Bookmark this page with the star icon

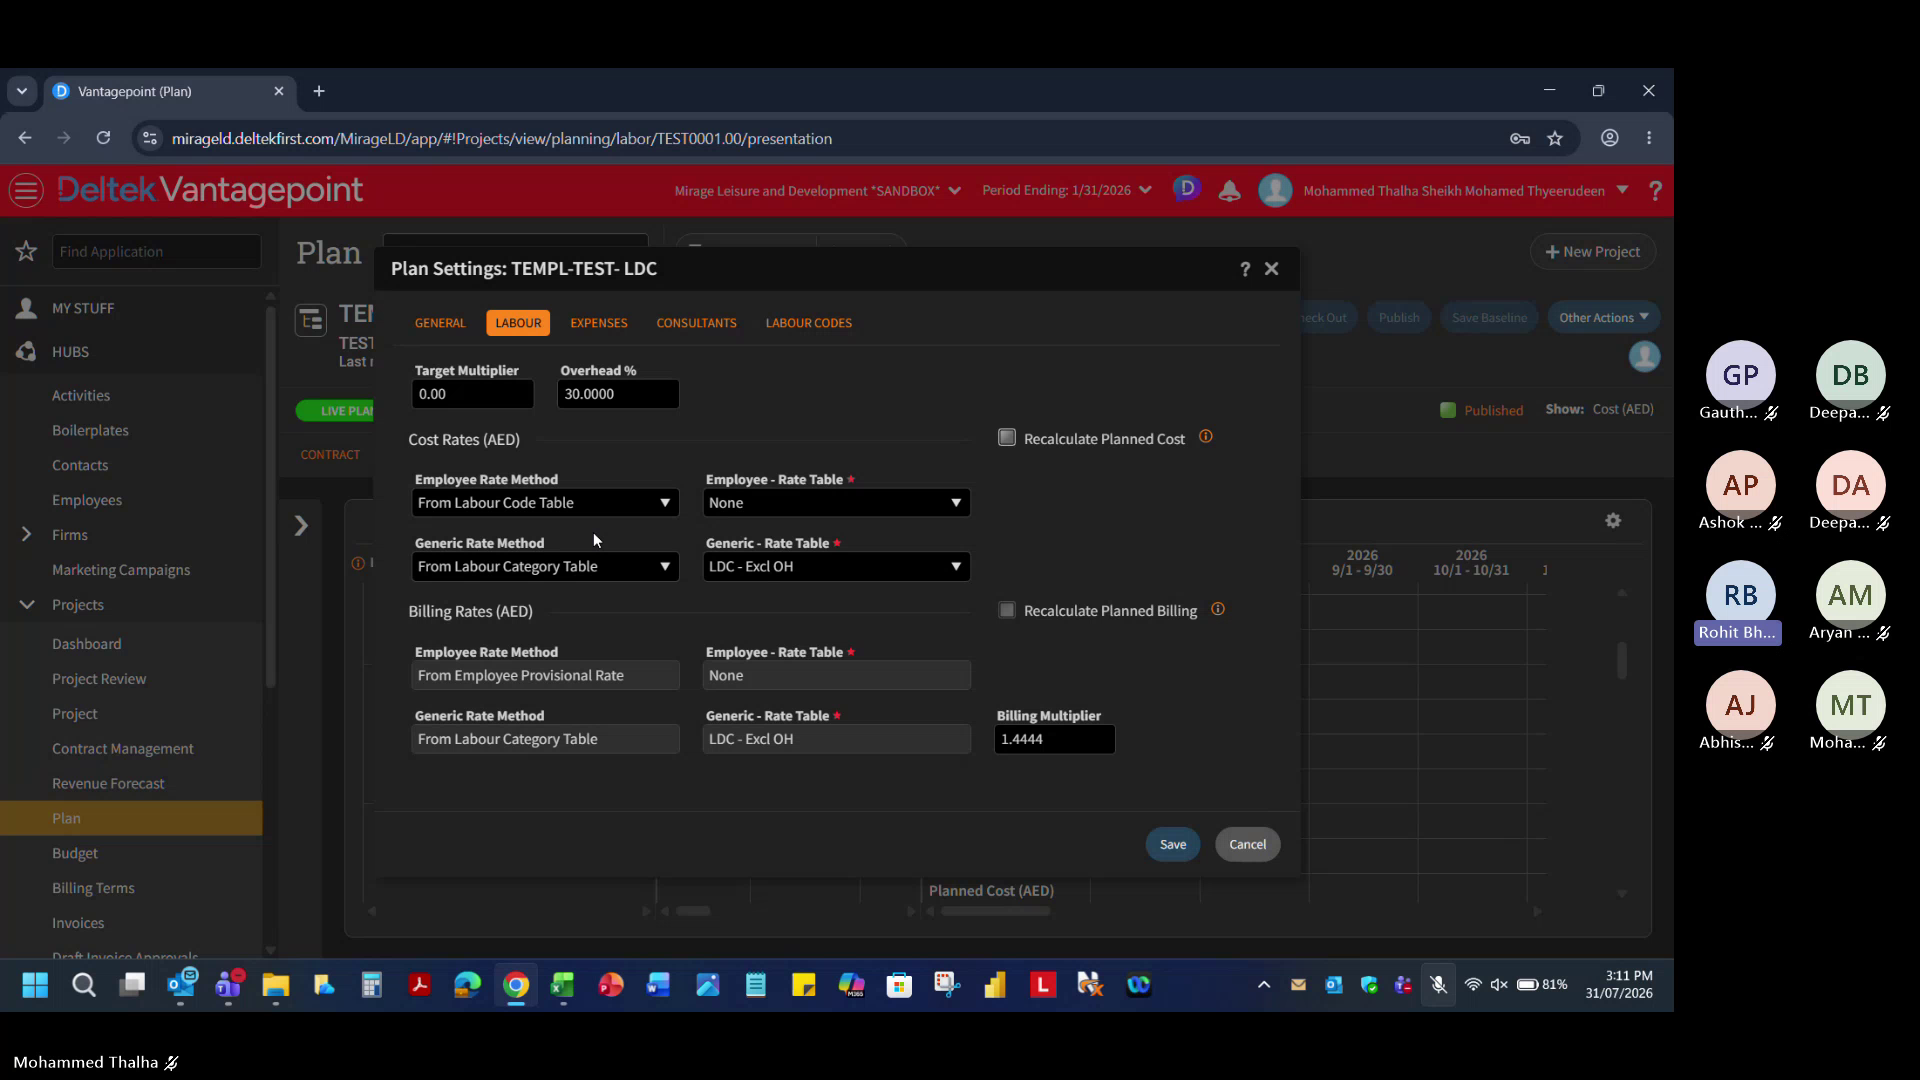tap(1555, 139)
